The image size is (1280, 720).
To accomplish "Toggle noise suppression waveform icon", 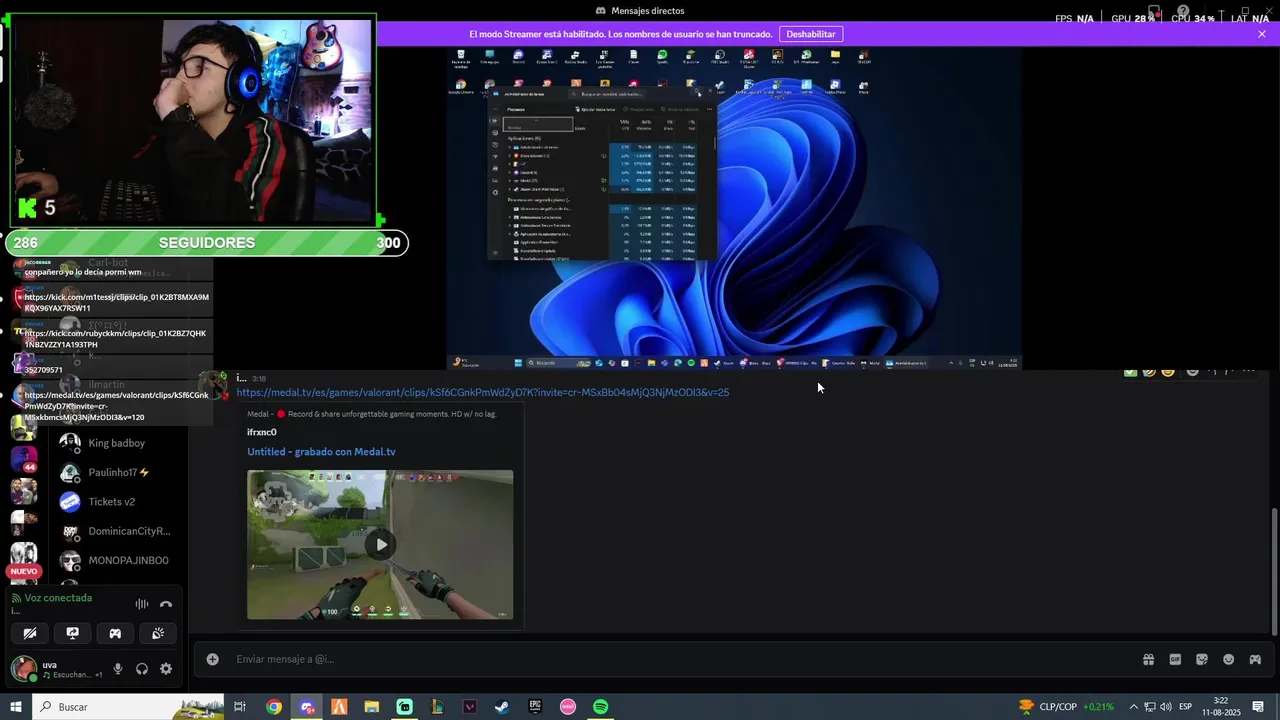I will [142, 604].
